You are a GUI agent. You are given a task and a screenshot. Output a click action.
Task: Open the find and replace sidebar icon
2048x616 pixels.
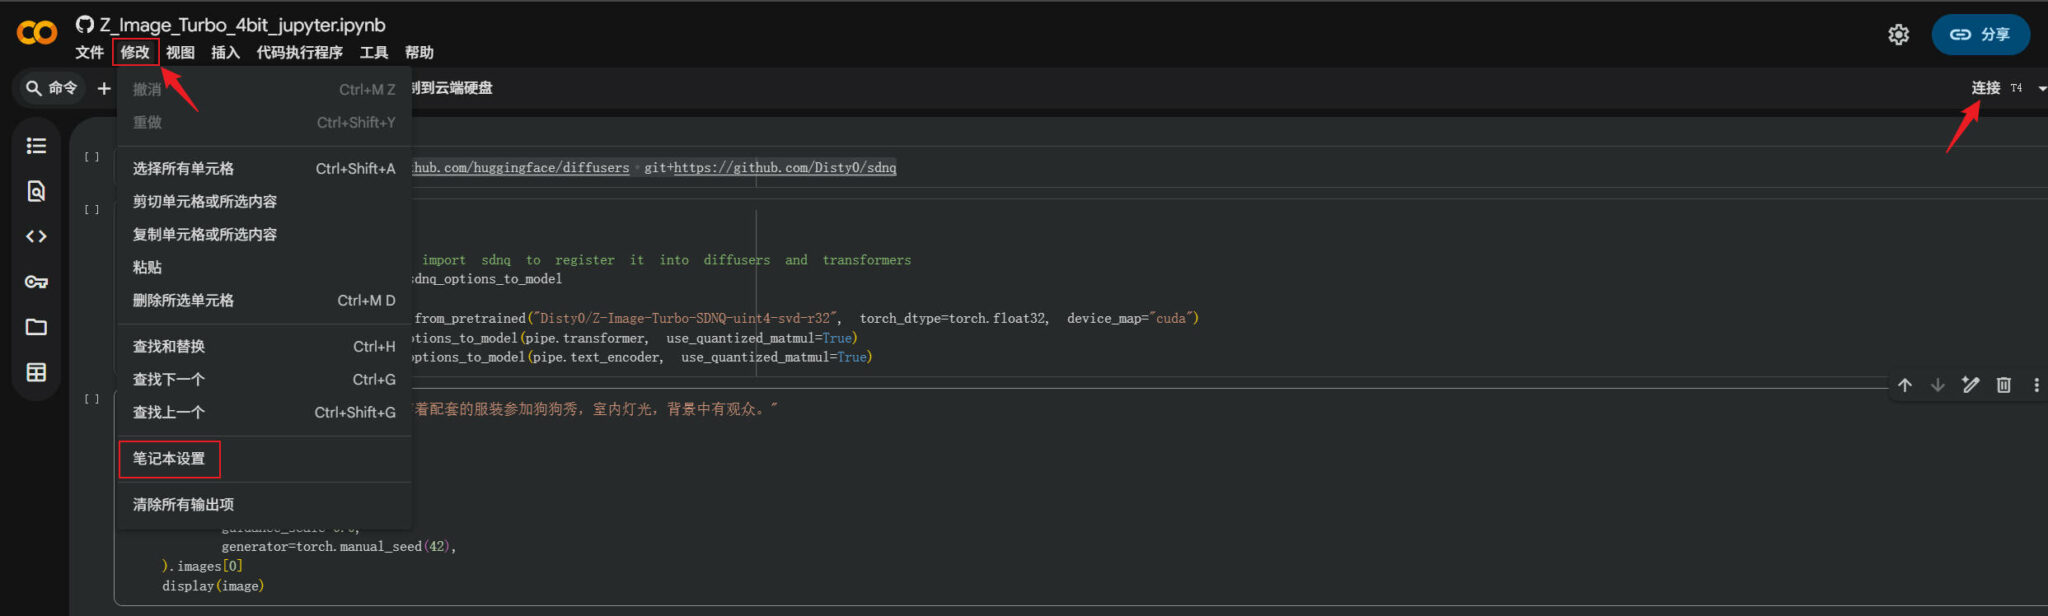[x=36, y=191]
